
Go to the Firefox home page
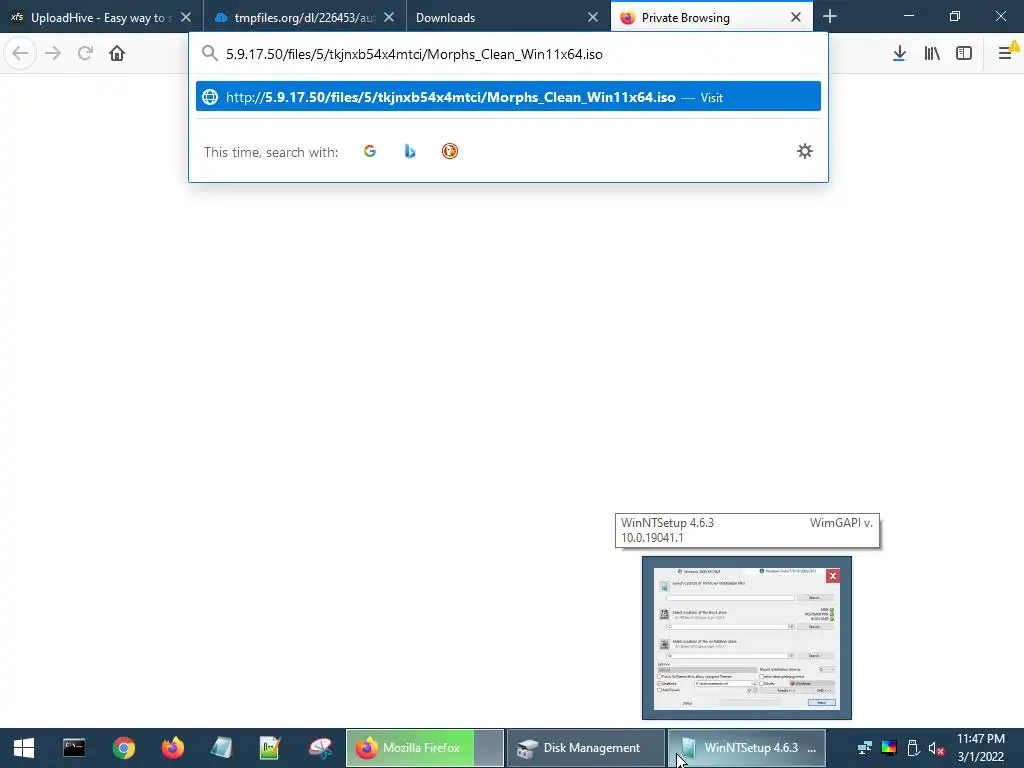(x=117, y=53)
